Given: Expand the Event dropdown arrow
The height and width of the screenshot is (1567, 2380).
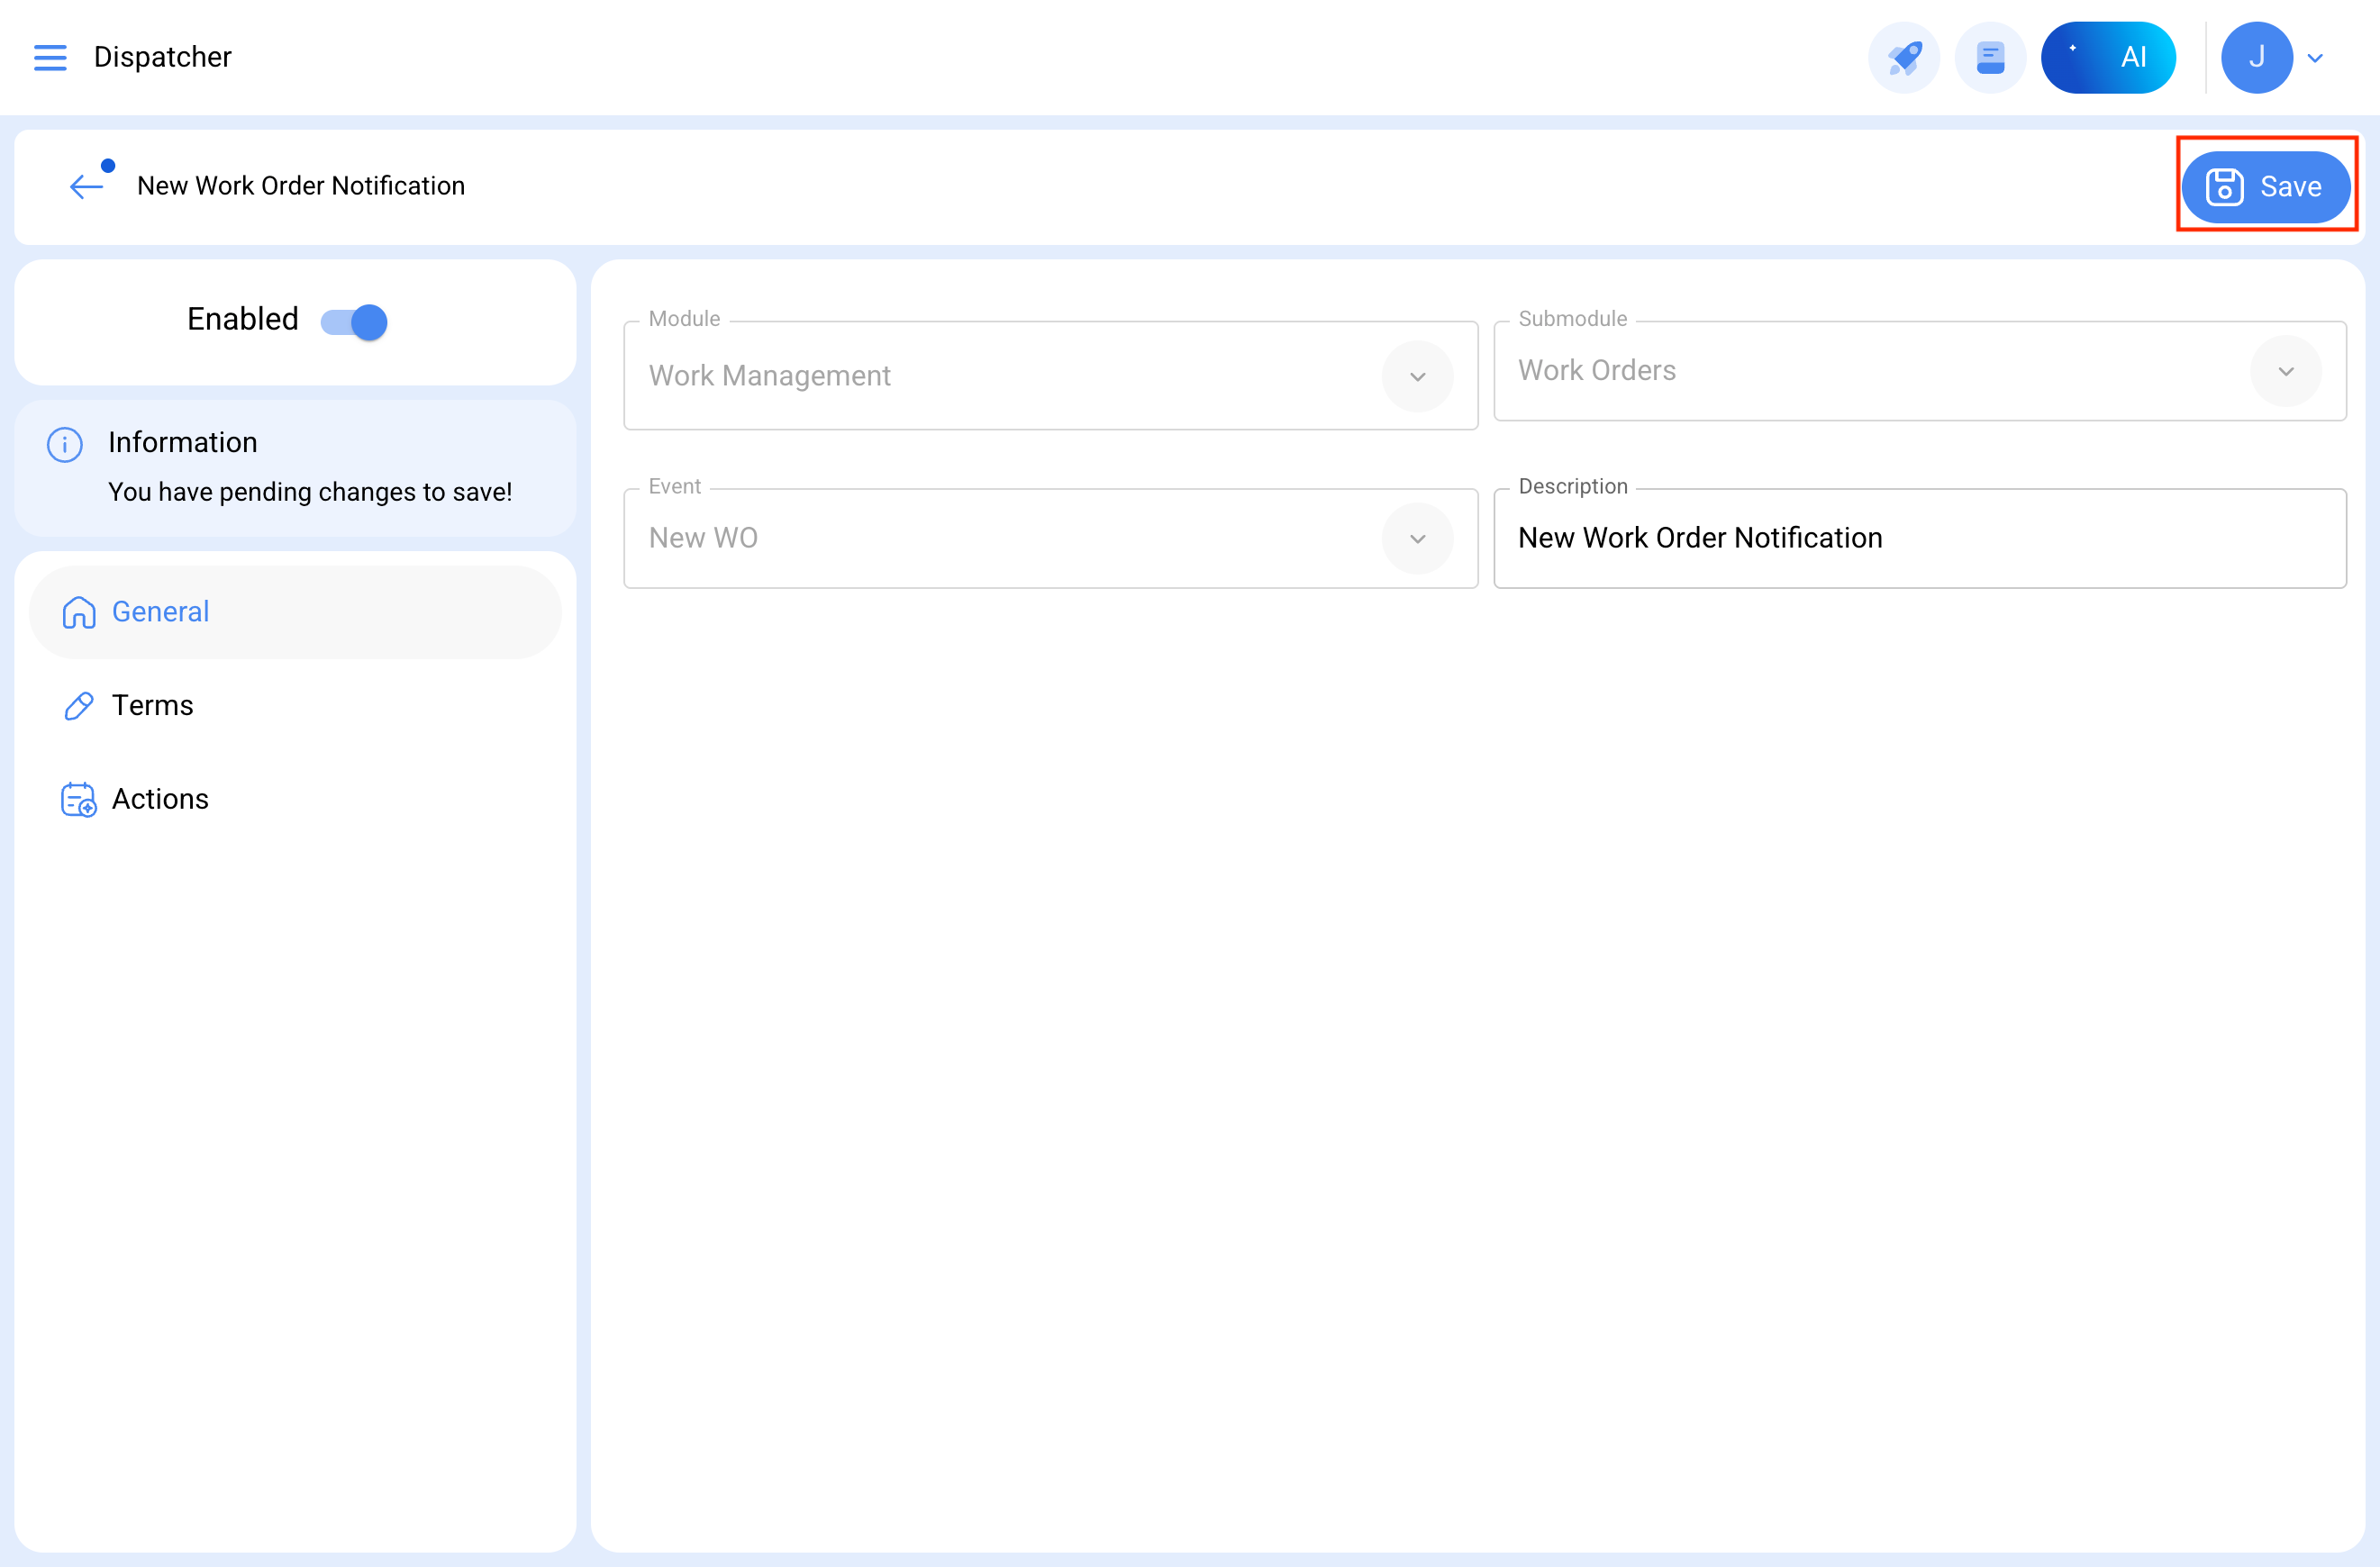Looking at the screenshot, I should tap(1417, 538).
